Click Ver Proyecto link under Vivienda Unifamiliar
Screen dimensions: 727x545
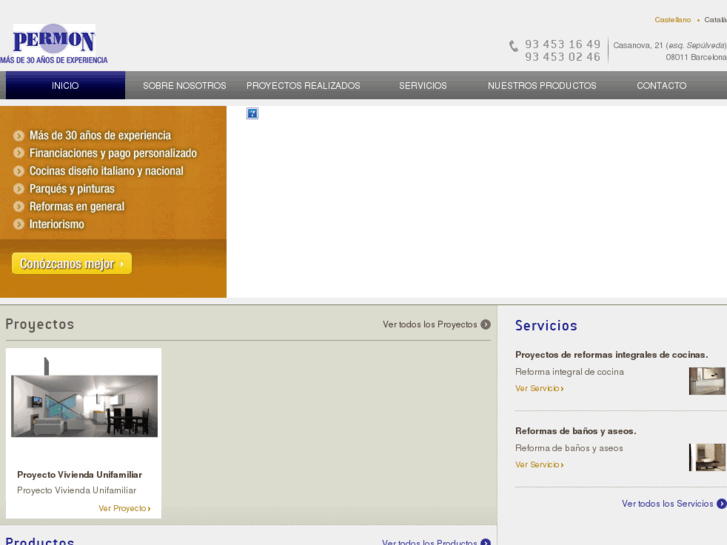pos(124,508)
